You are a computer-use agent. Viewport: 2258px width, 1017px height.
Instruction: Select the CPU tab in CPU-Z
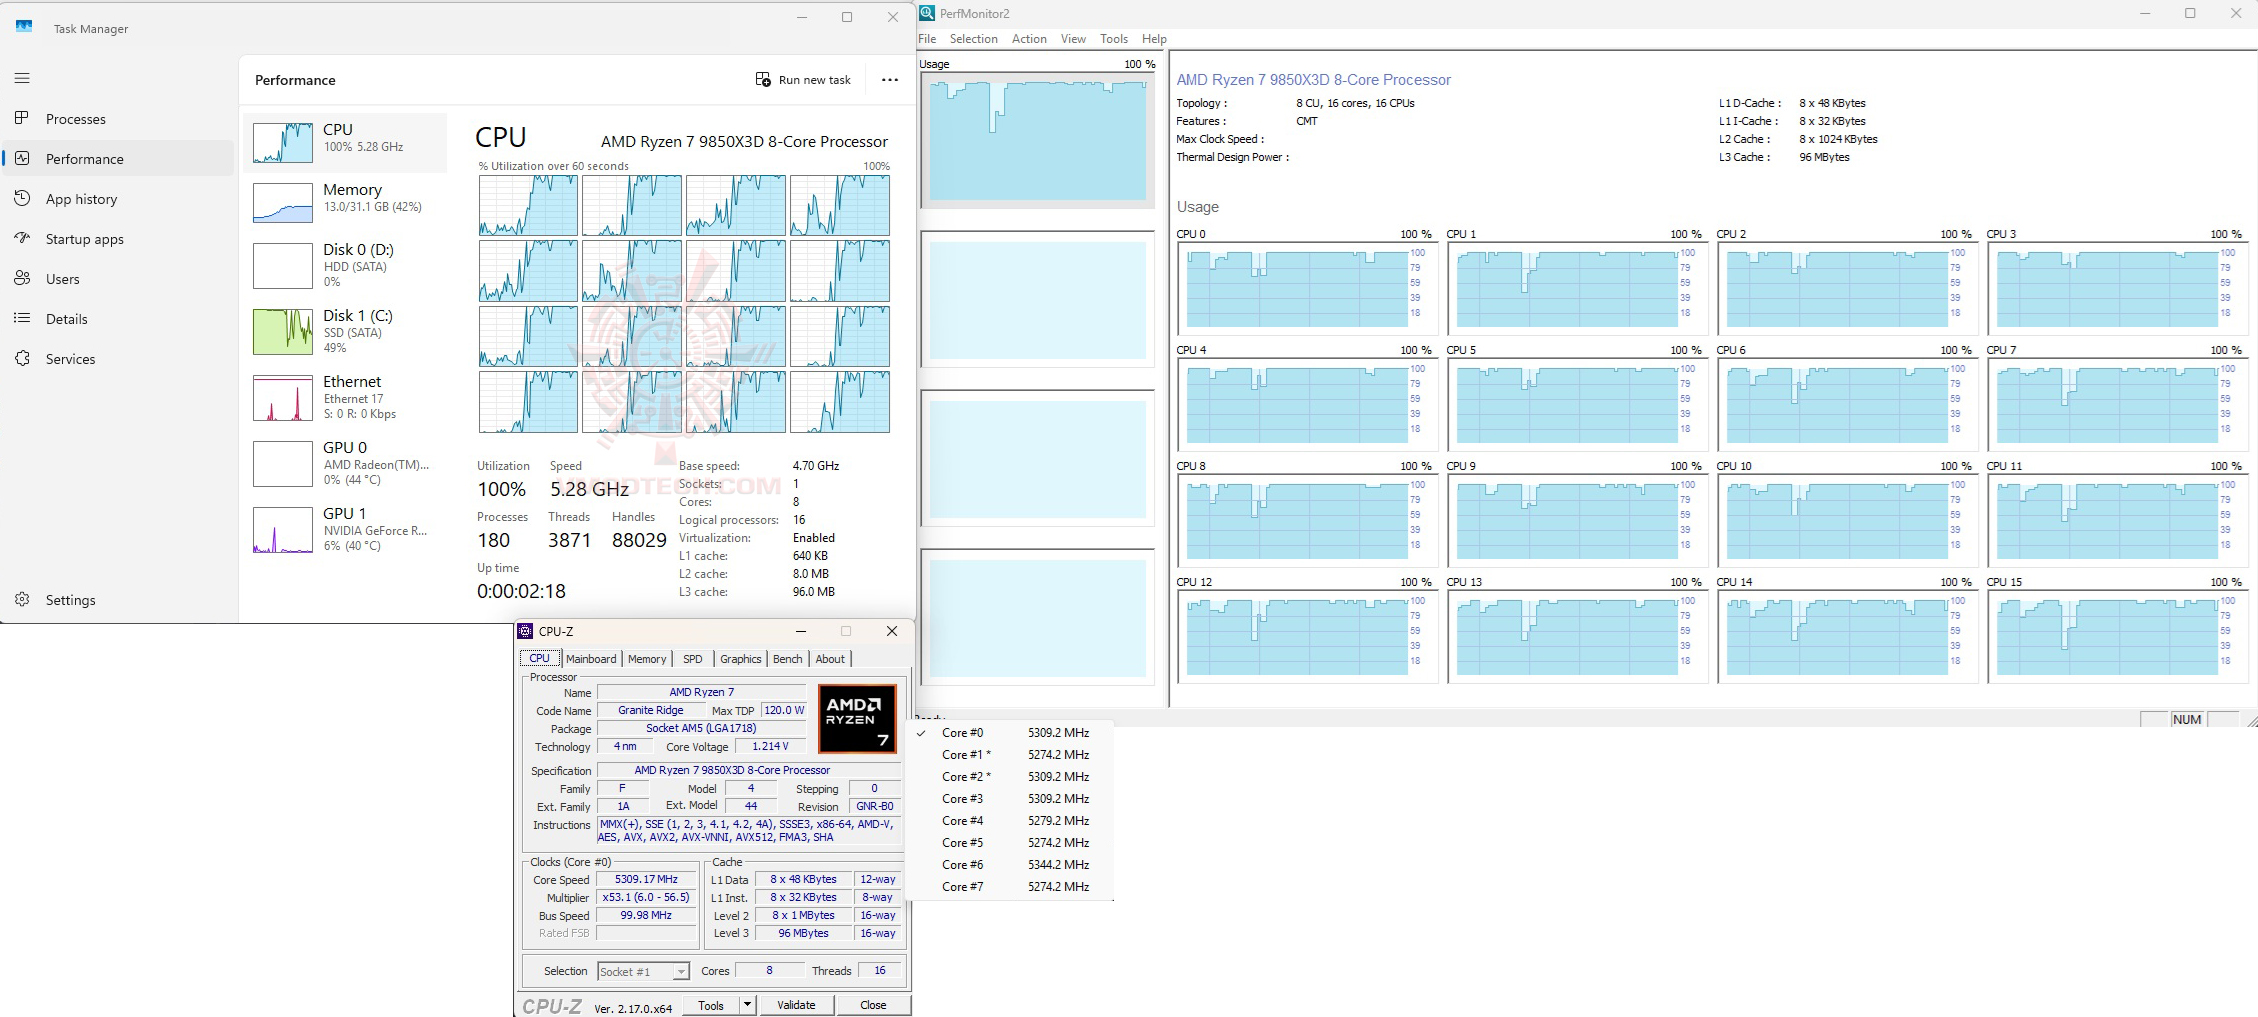coord(539,658)
